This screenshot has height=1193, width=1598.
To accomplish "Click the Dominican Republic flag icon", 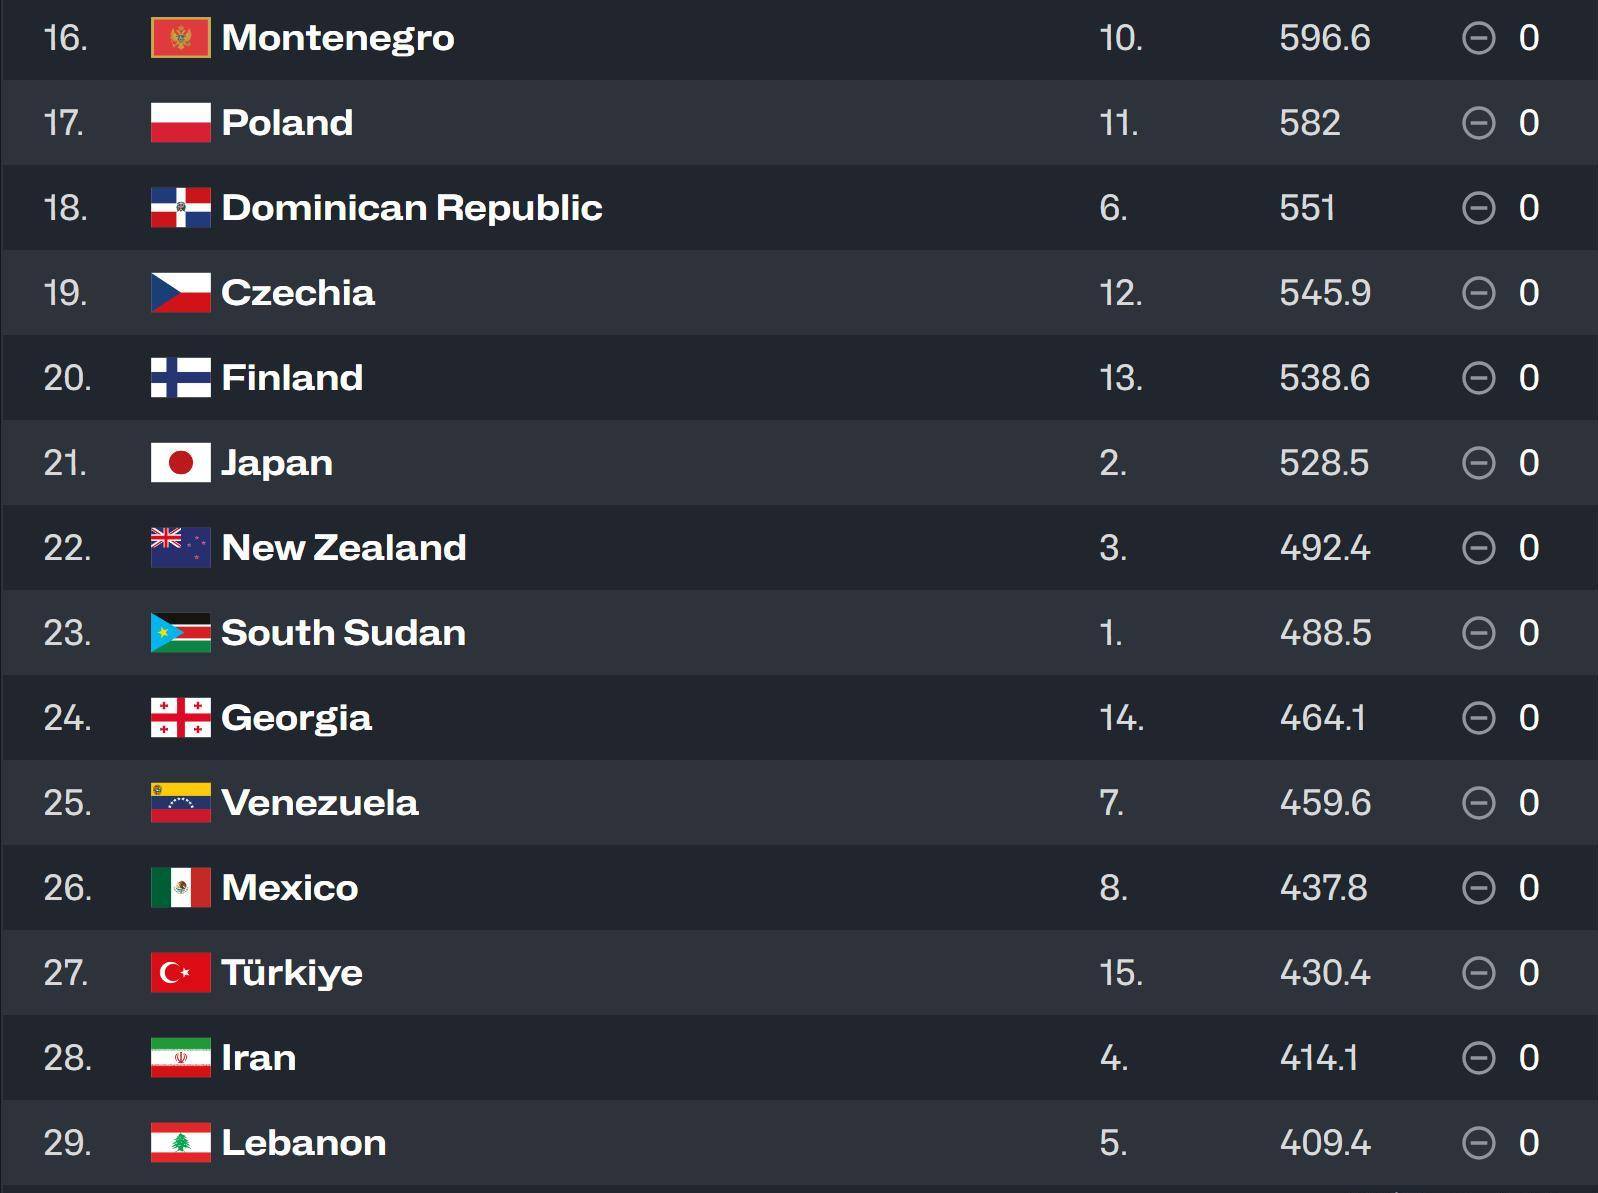I will click(180, 208).
